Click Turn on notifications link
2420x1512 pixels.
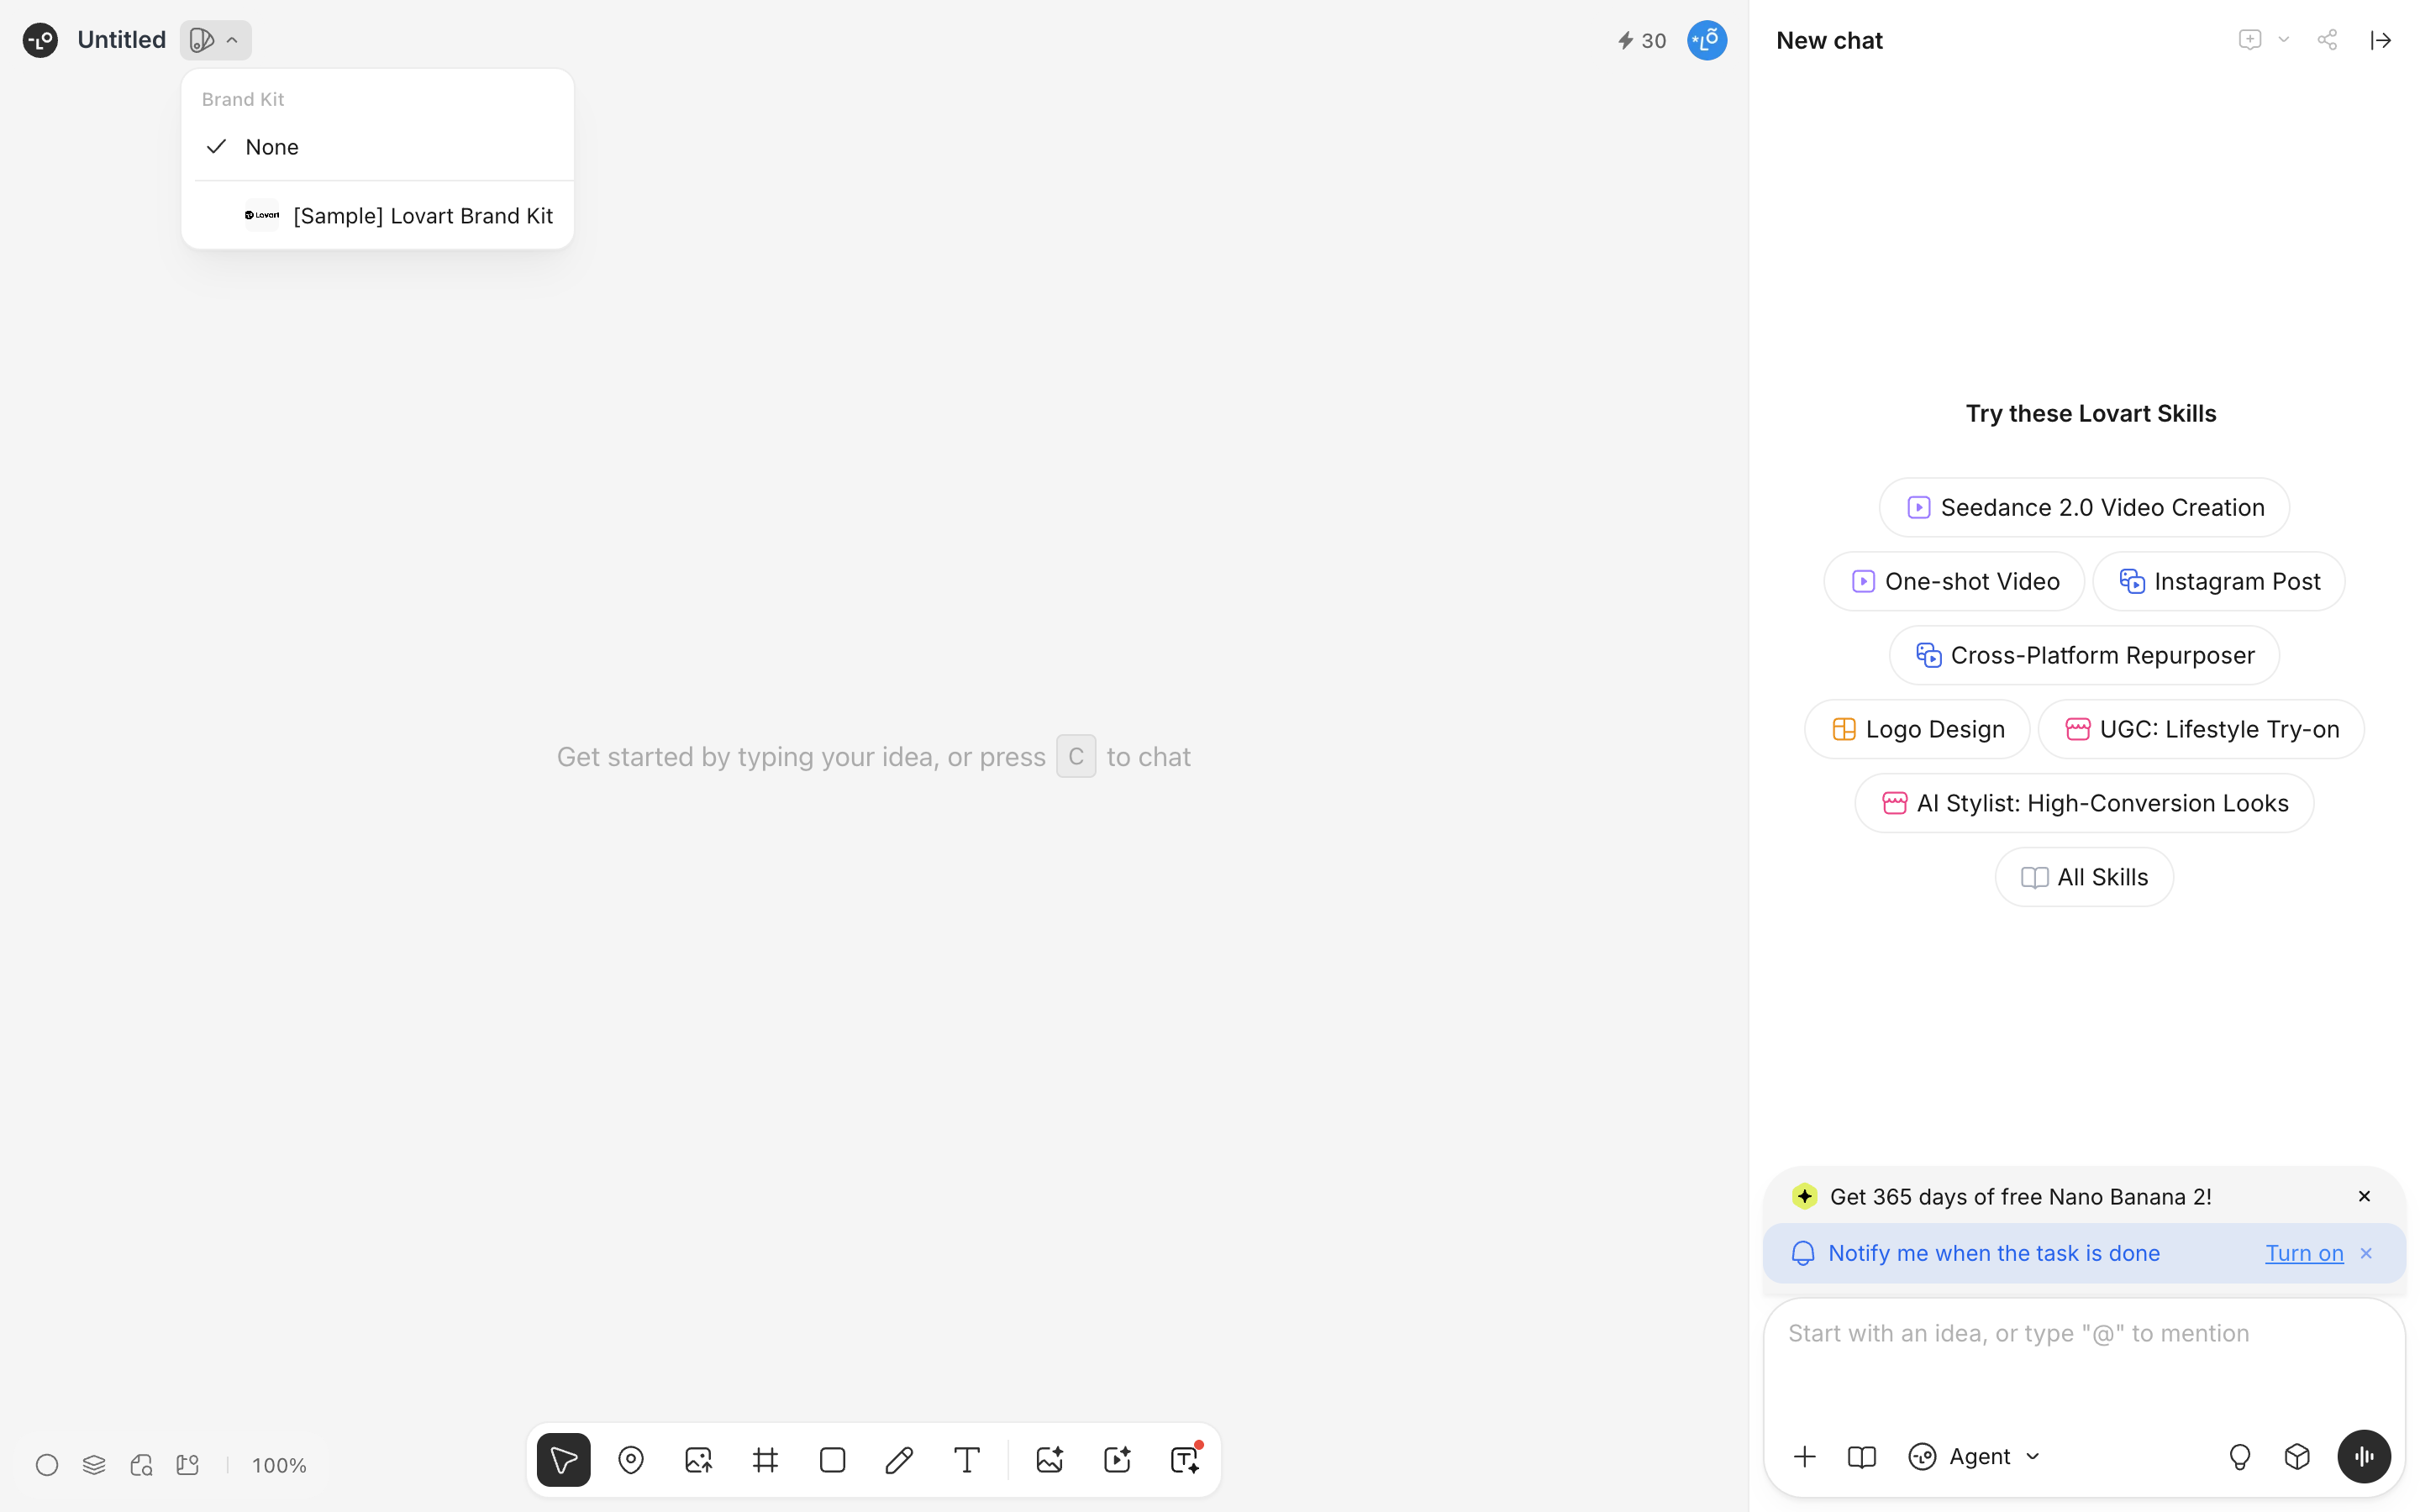click(x=2304, y=1253)
